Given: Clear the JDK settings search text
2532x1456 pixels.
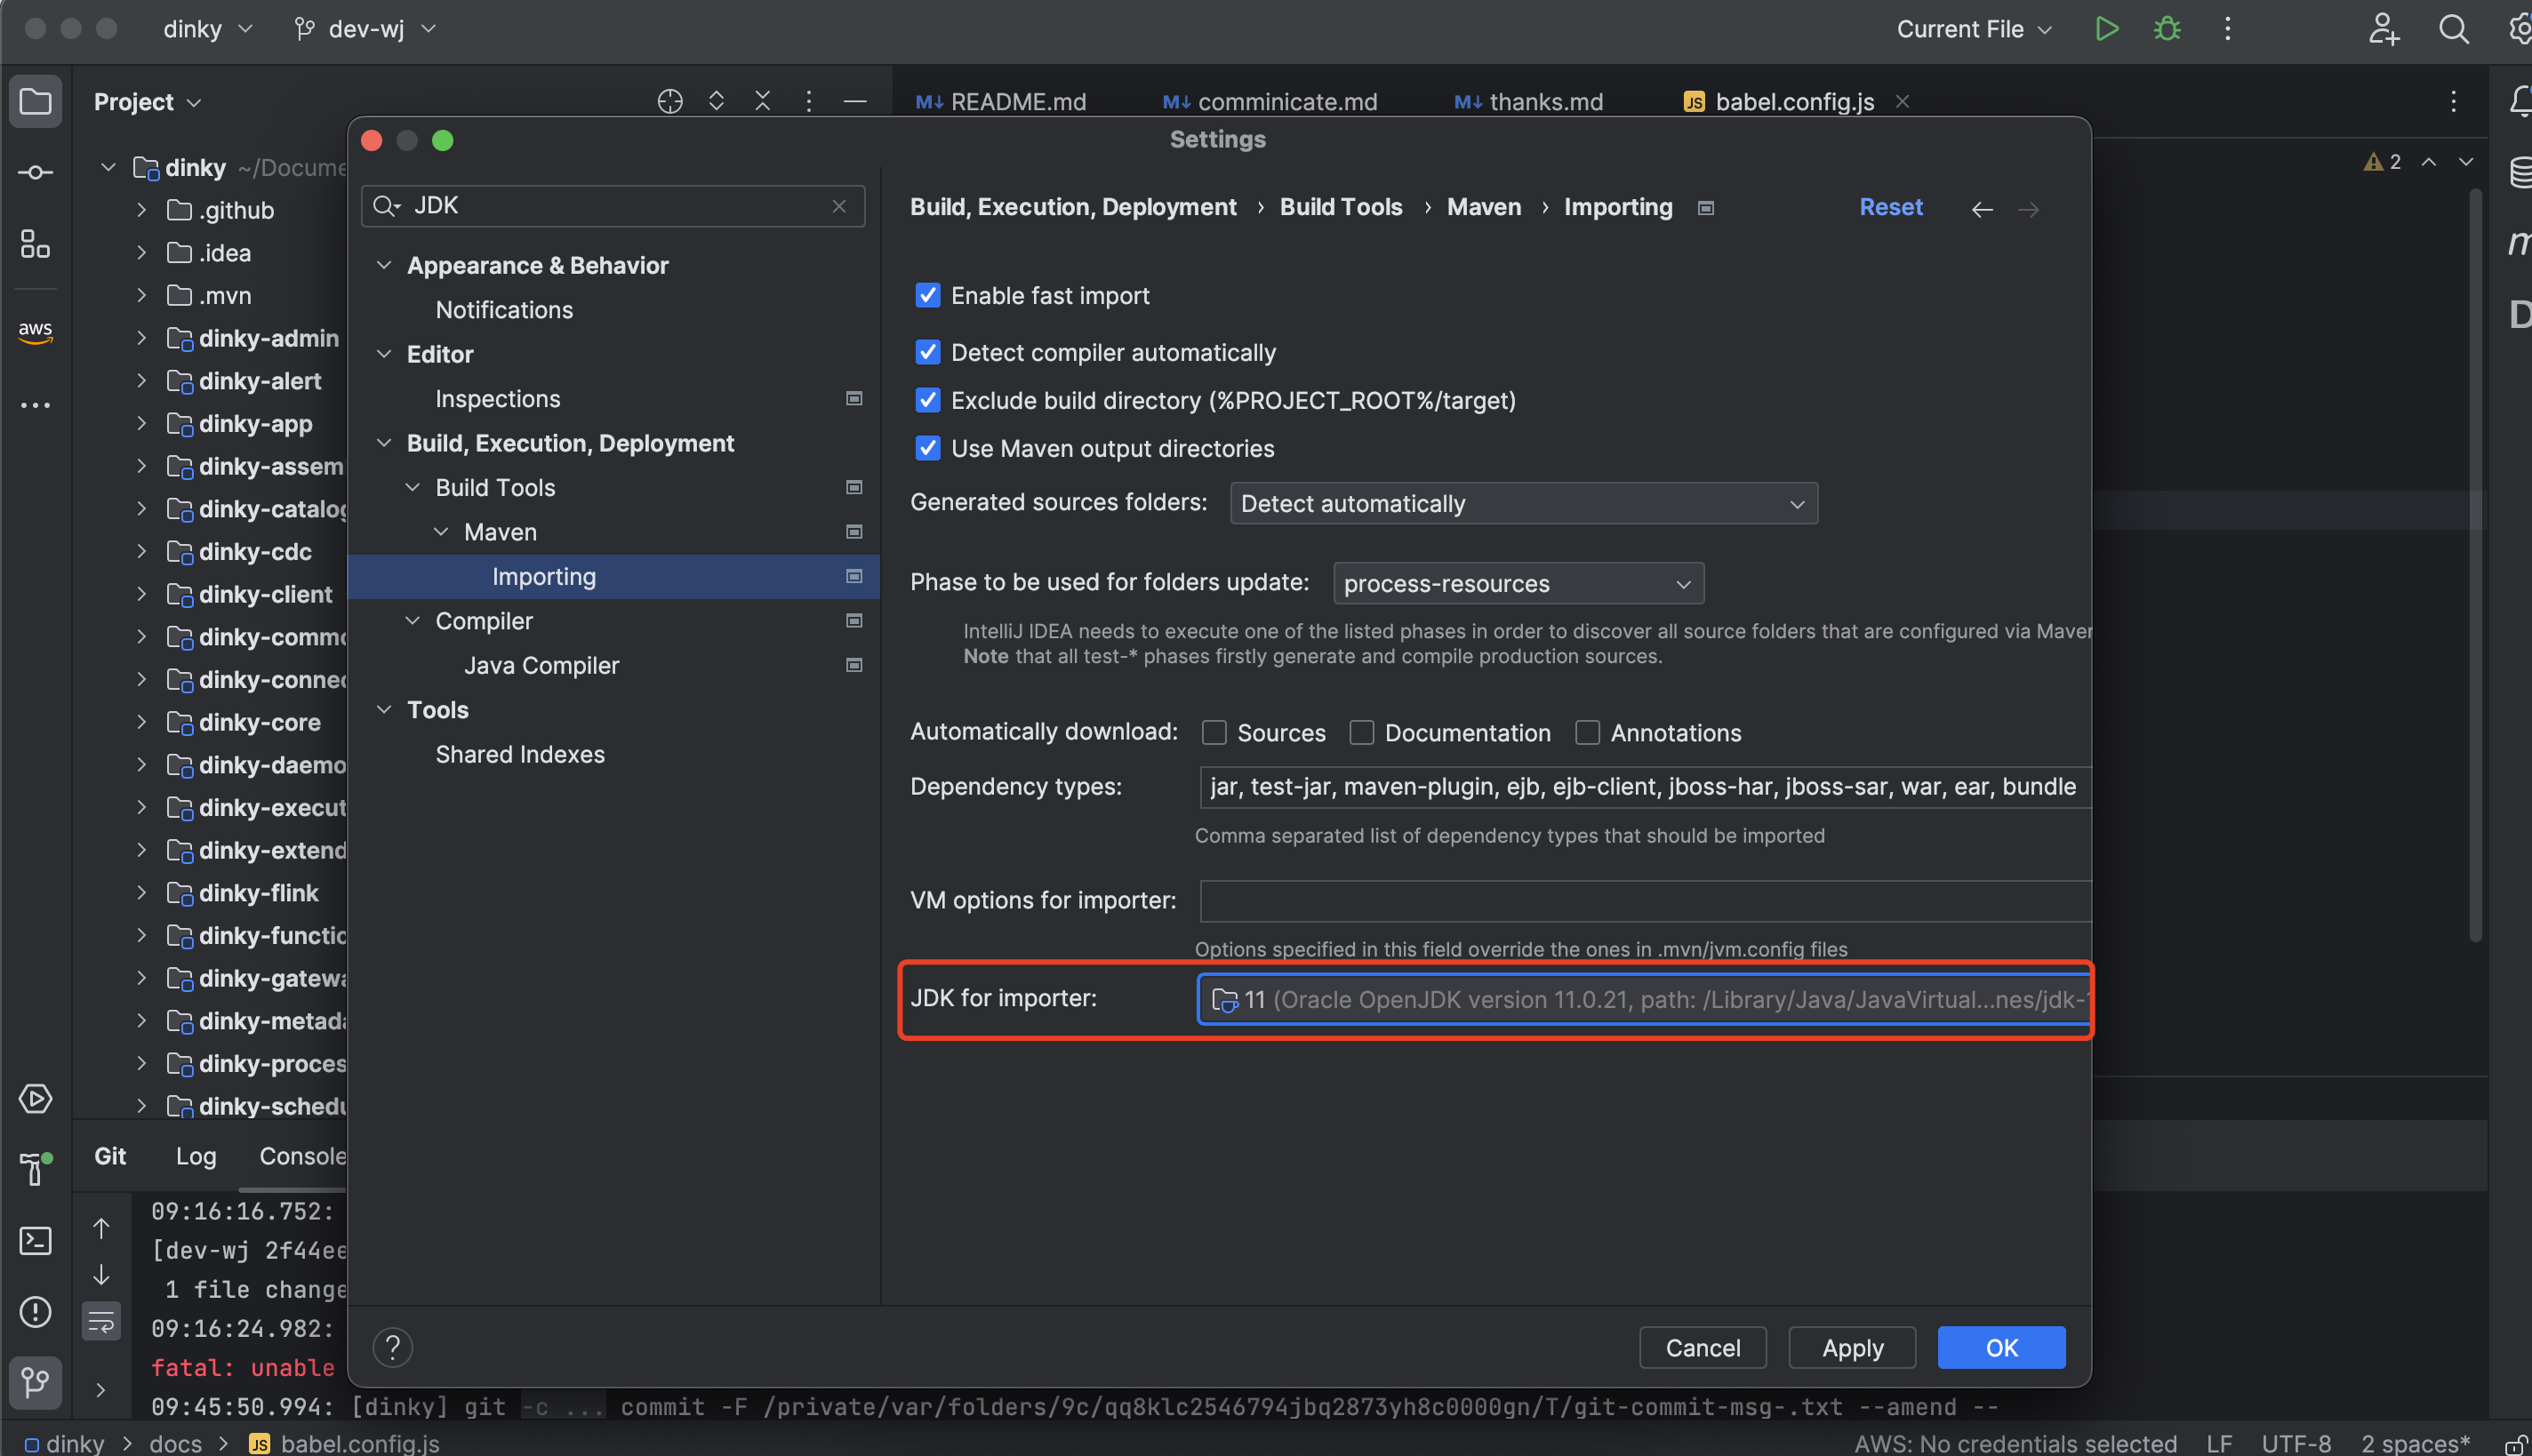Looking at the screenshot, I should tap(839, 206).
